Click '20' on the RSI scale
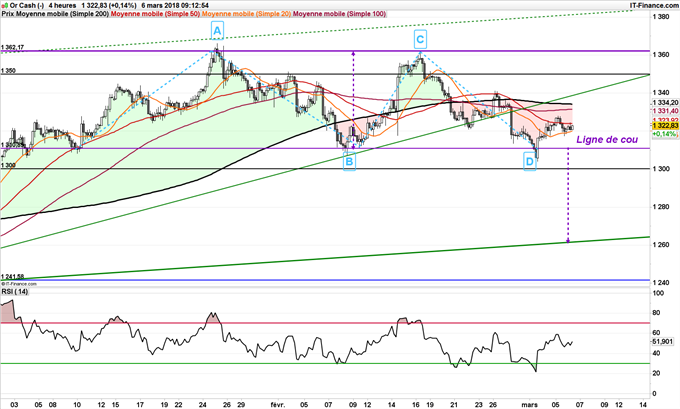Screen dimensions: 680x409 coord(656,373)
